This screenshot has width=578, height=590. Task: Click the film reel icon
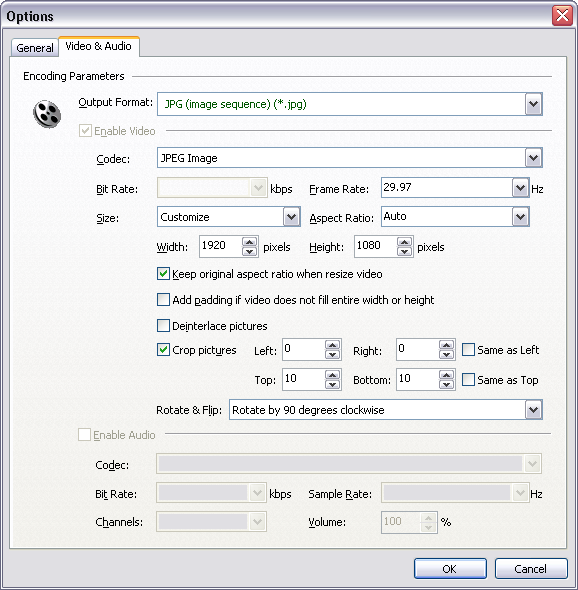[47, 114]
